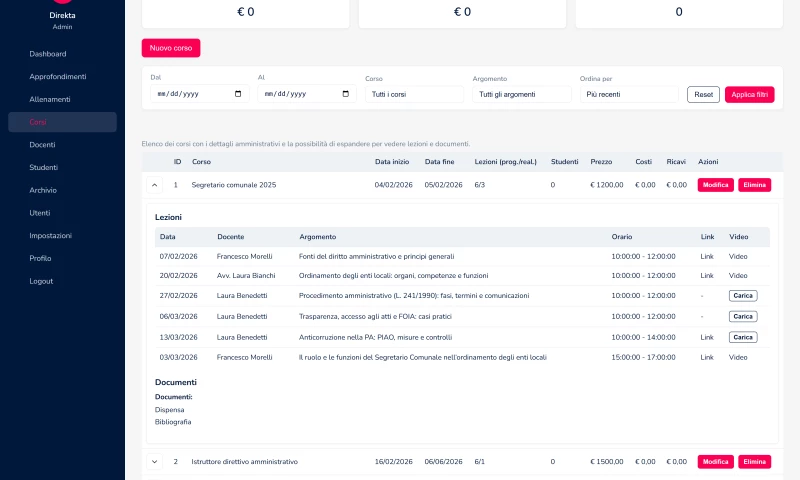This screenshot has height=480, width=800.
Task: Open Link for the 03/03/2026 lesson
Action: point(707,358)
